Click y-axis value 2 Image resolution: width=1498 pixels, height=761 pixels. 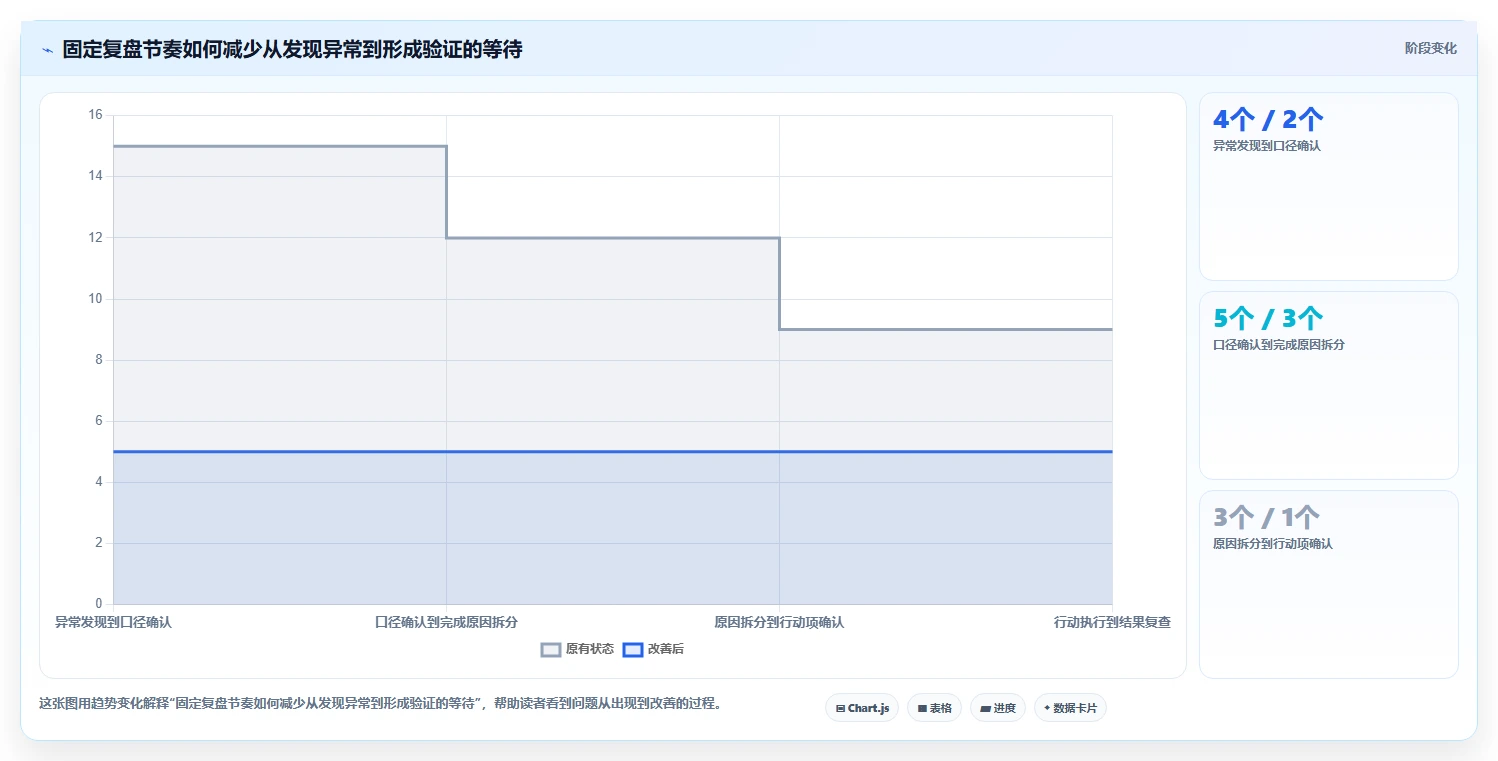99,543
